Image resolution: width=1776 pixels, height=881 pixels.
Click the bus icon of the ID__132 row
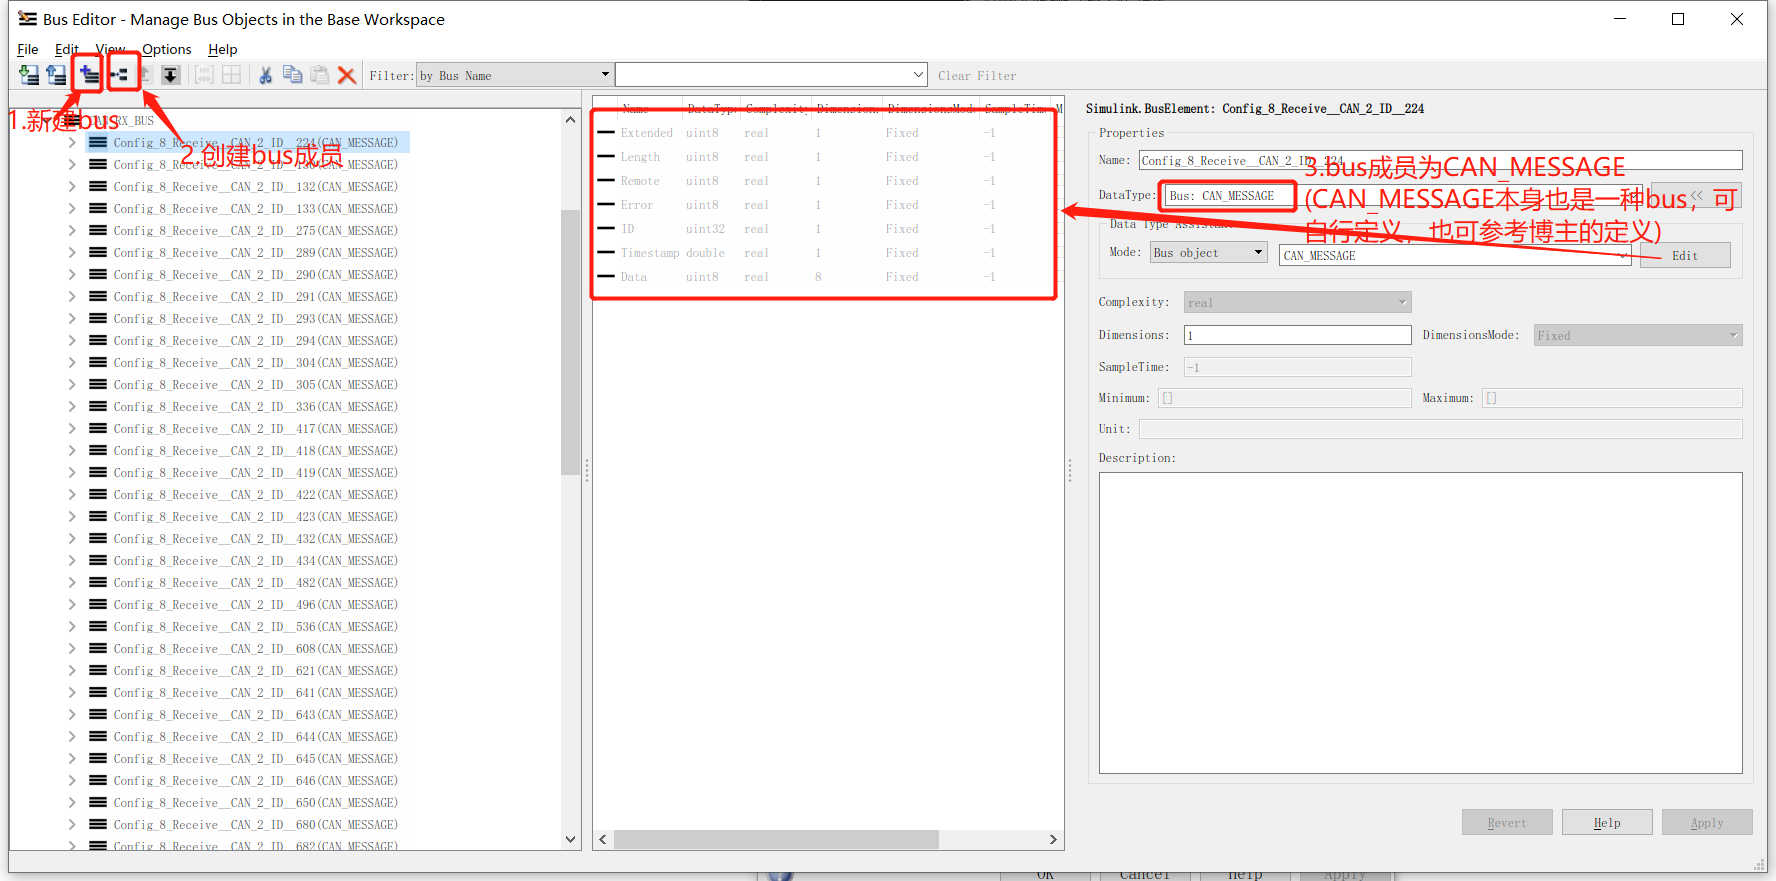point(98,187)
